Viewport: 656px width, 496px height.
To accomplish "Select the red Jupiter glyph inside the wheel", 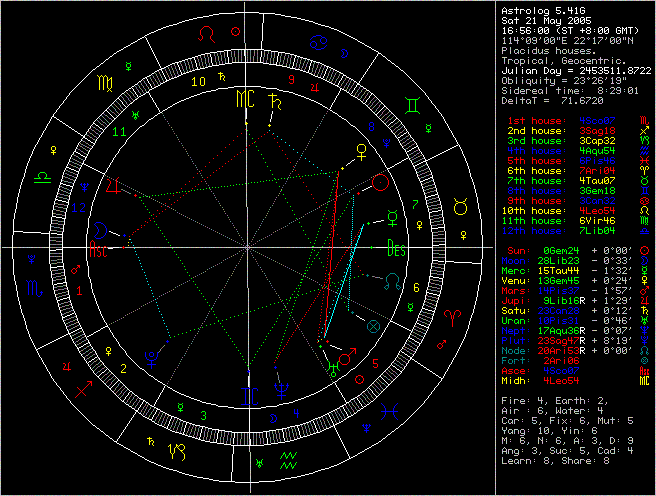I will 113,186.
